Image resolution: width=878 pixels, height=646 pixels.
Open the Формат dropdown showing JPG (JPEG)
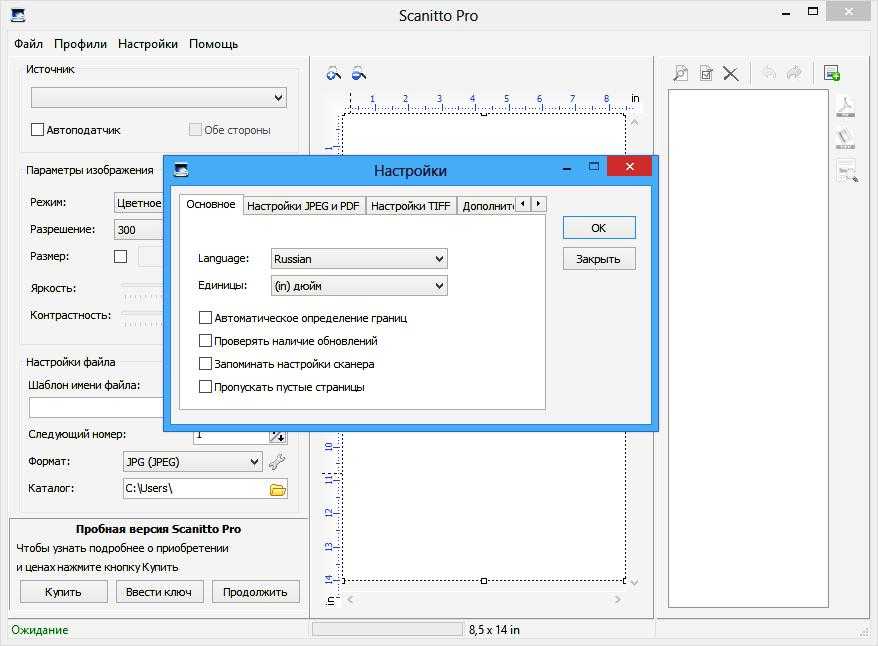tap(190, 462)
